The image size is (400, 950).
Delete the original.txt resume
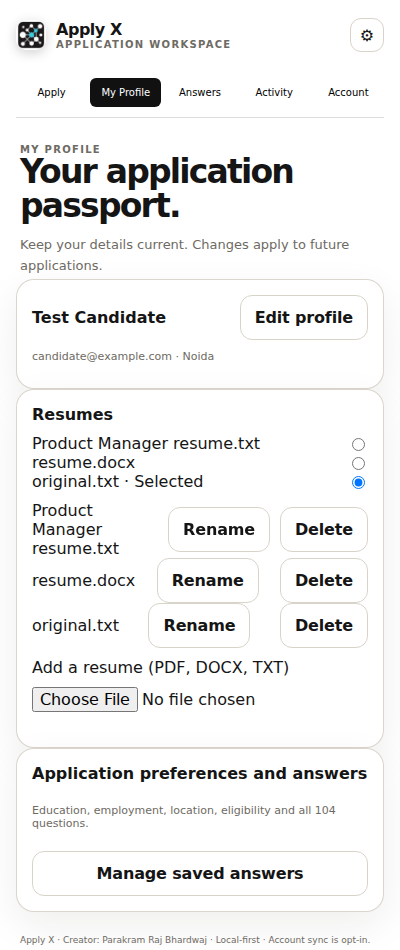coord(324,625)
